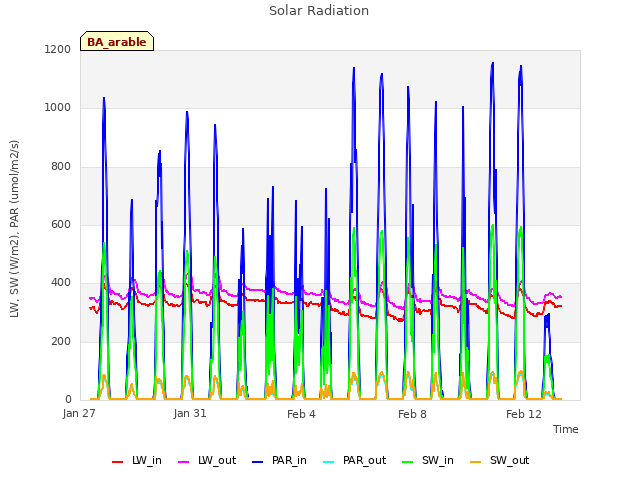This screenshot has width=640, height=480.
Task: Click the magenta LW_out legend color marker
Action: (x=184, y=462)
